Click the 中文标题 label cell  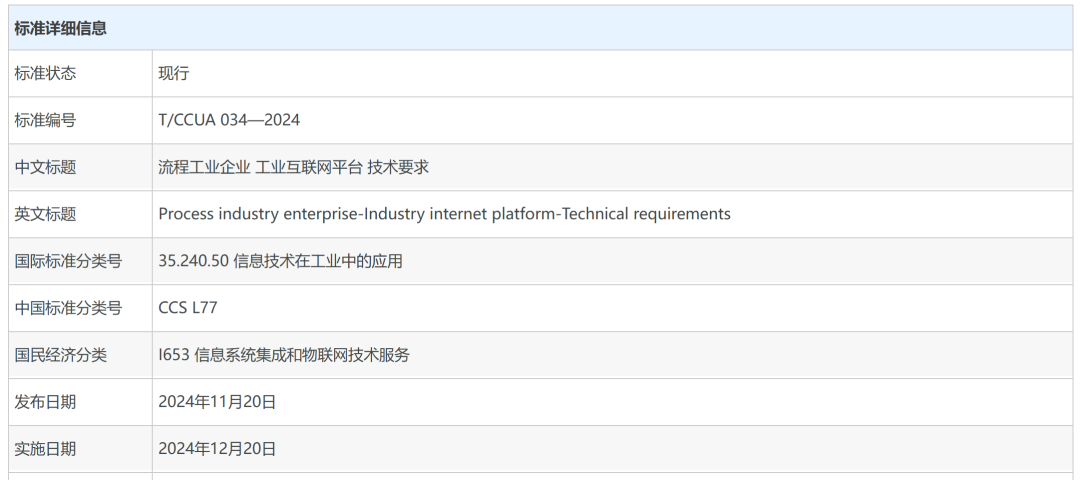(x=45, y=168)
